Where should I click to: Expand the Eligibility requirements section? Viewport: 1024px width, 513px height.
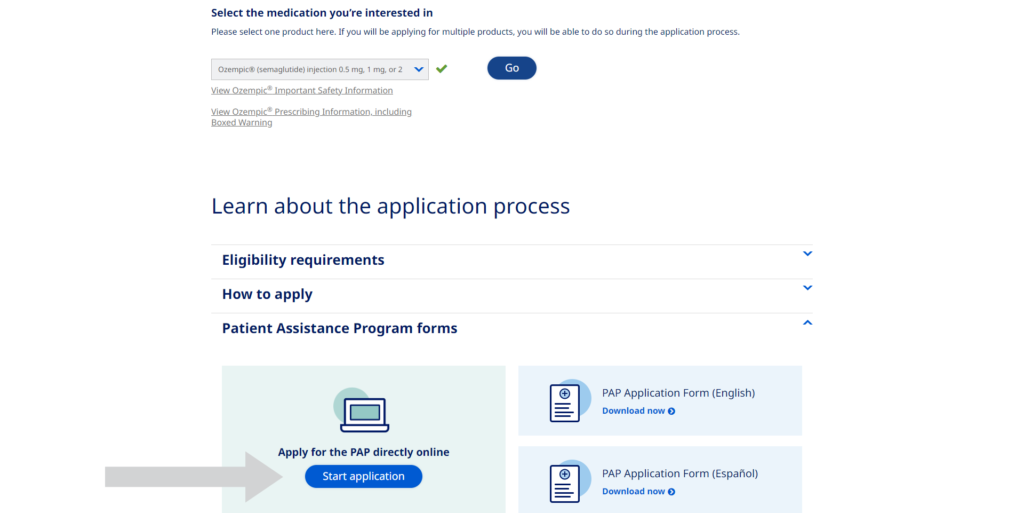click(x=512, y=260)
